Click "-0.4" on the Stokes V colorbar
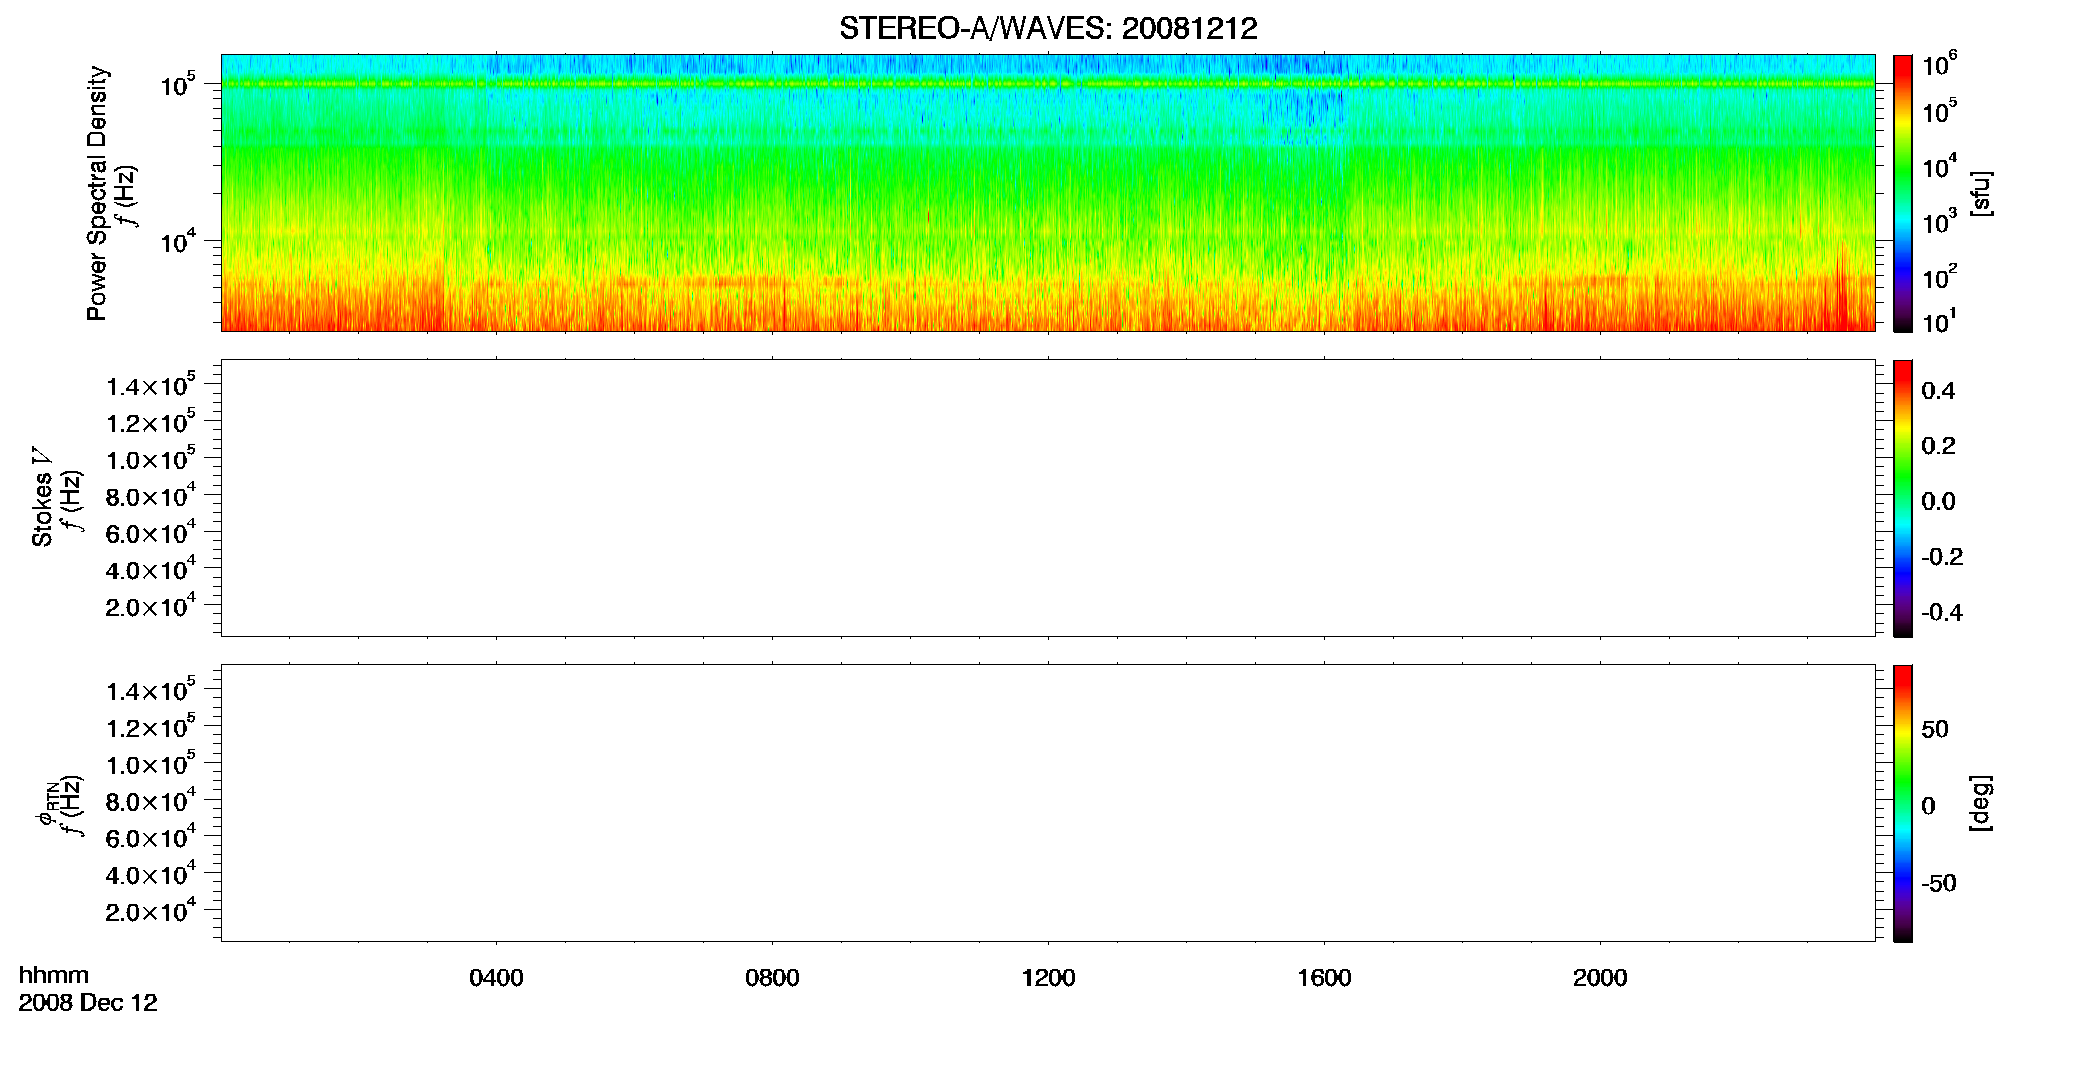The height and width of the screenshot is (1080, 2096). tap(1942, 612)
